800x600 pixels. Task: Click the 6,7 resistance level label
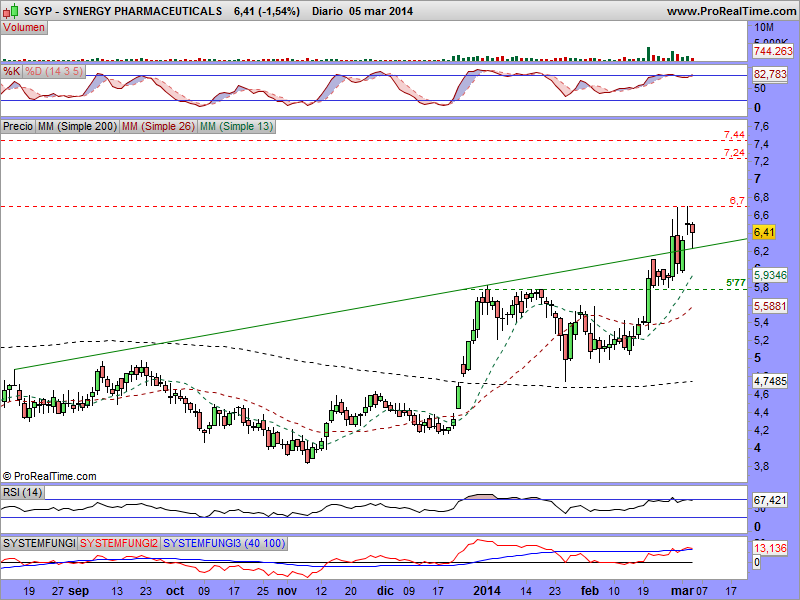[x=737, y=201]
